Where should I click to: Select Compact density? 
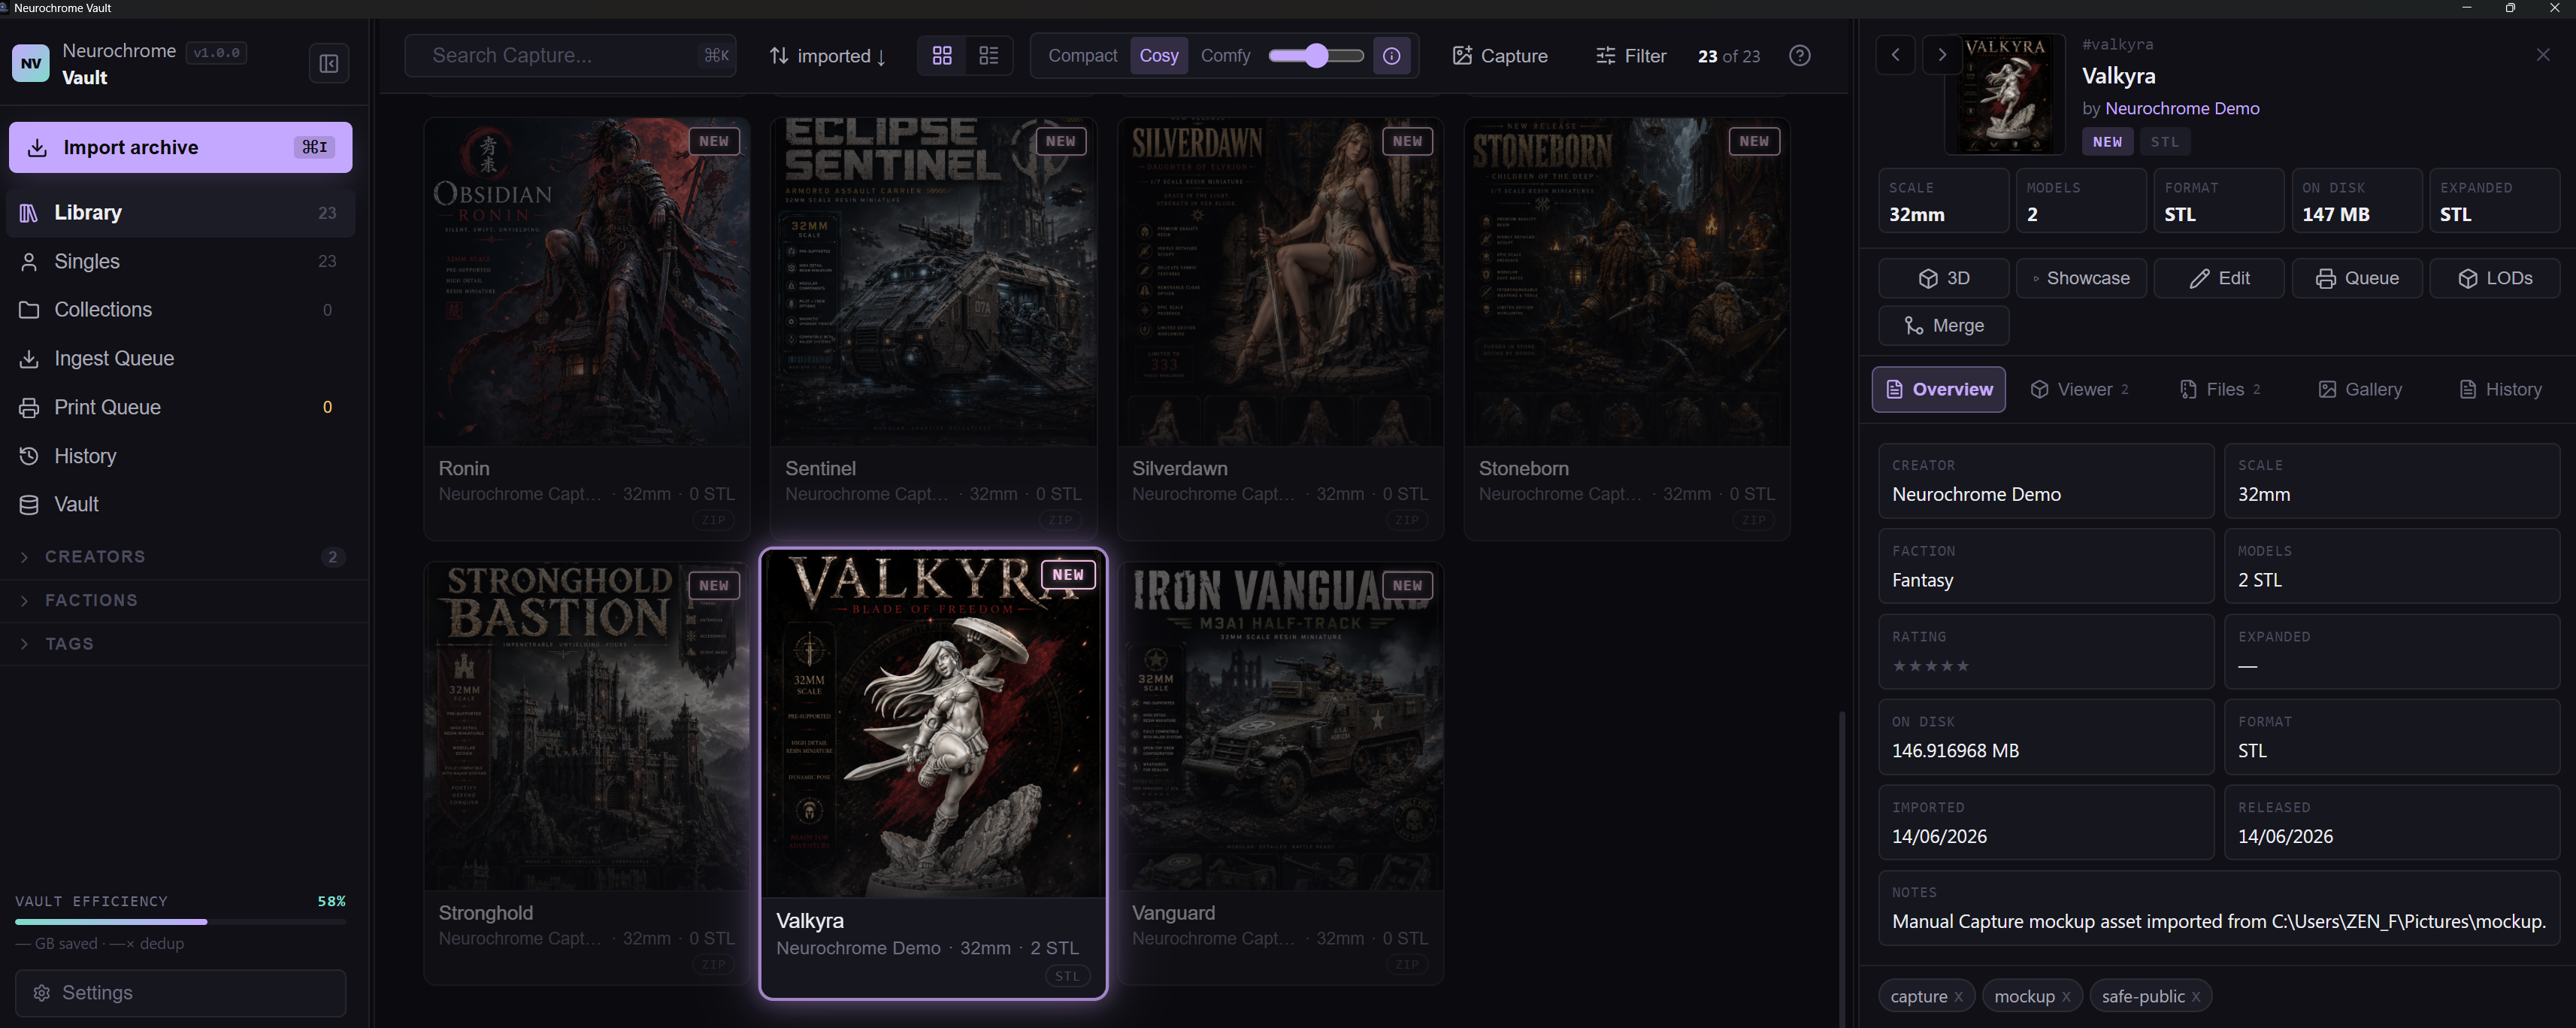[1082, 56]
